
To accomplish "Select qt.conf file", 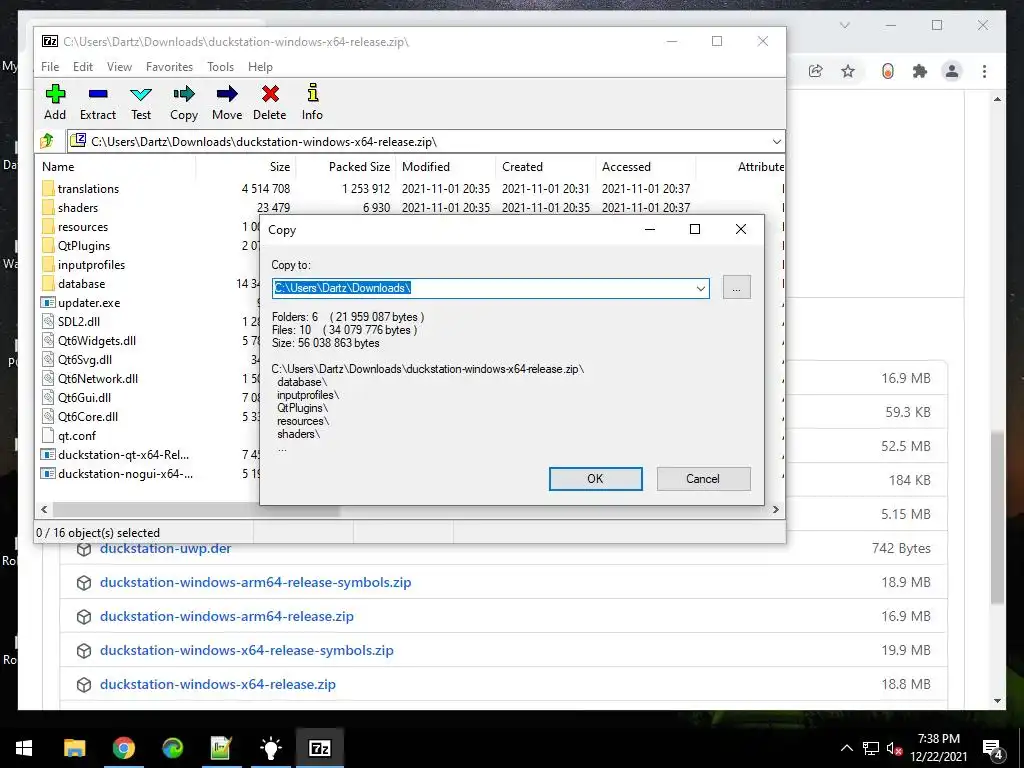I will (76, 435).
